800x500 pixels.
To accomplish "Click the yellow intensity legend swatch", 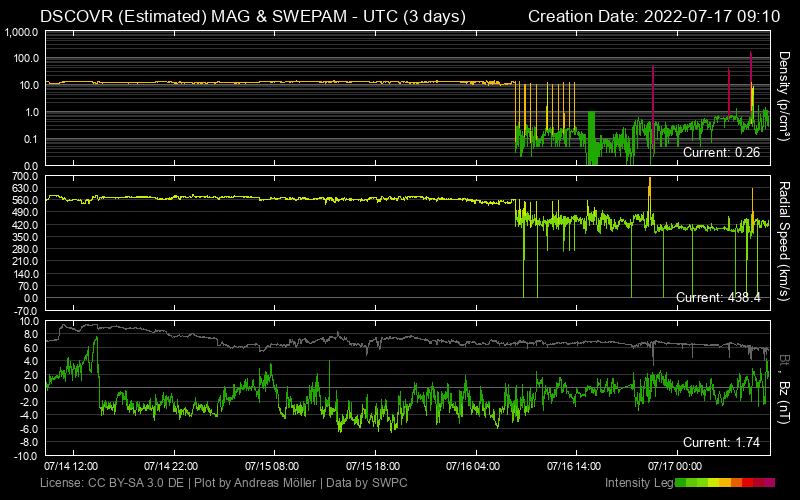I will click(x=714, y=483).
